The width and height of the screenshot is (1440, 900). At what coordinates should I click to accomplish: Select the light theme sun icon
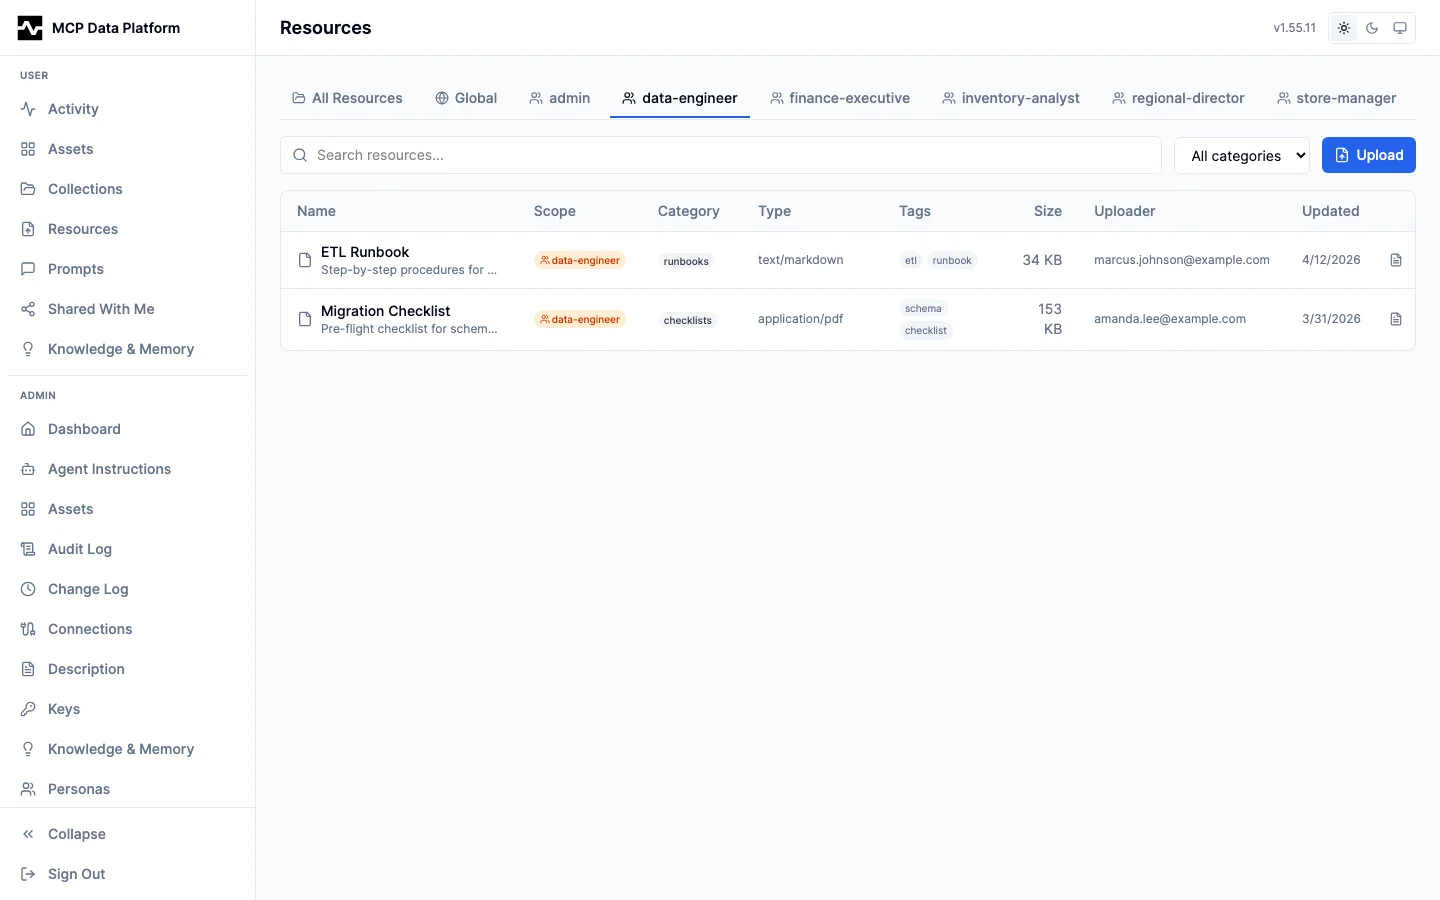click(1344, 28)
